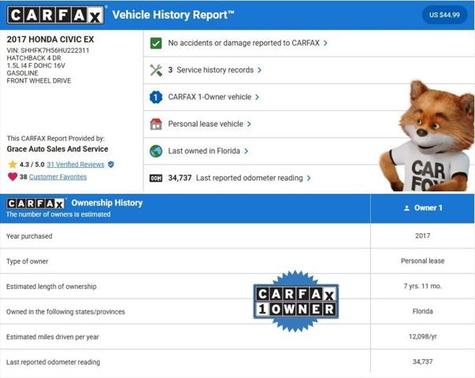Select the Owner 1 column header
Viewport: 475px width, 378px height.
coord(423,208)
